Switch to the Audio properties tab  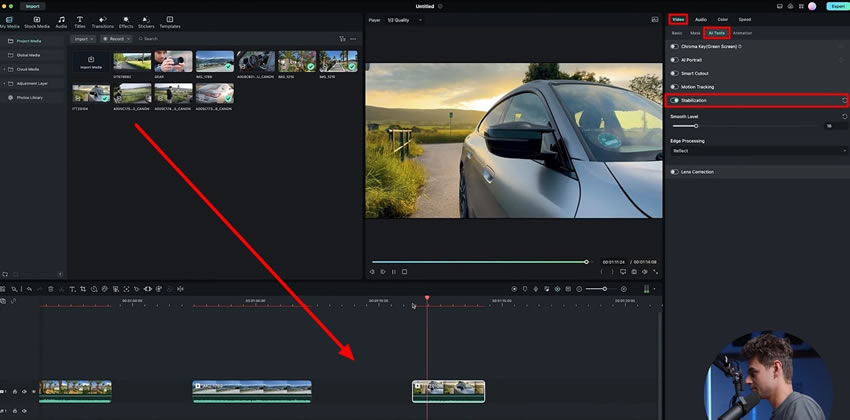point(701,20)
